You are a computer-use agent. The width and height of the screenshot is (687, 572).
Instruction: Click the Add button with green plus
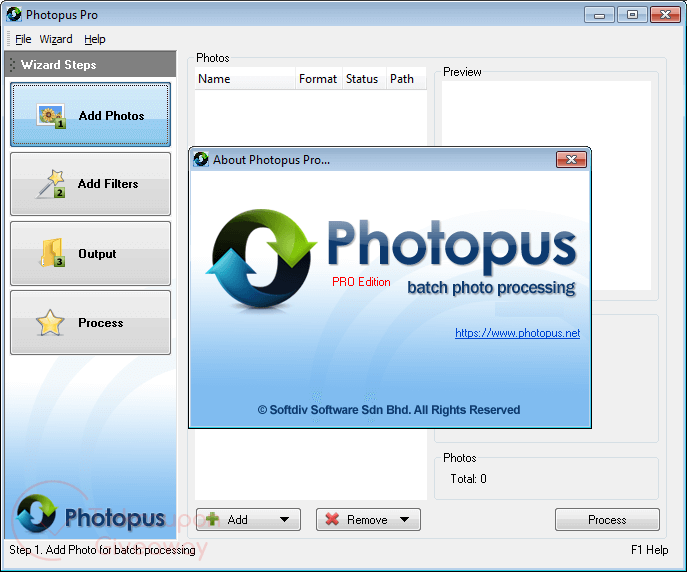pyautogui.click(x=248, y=519)
